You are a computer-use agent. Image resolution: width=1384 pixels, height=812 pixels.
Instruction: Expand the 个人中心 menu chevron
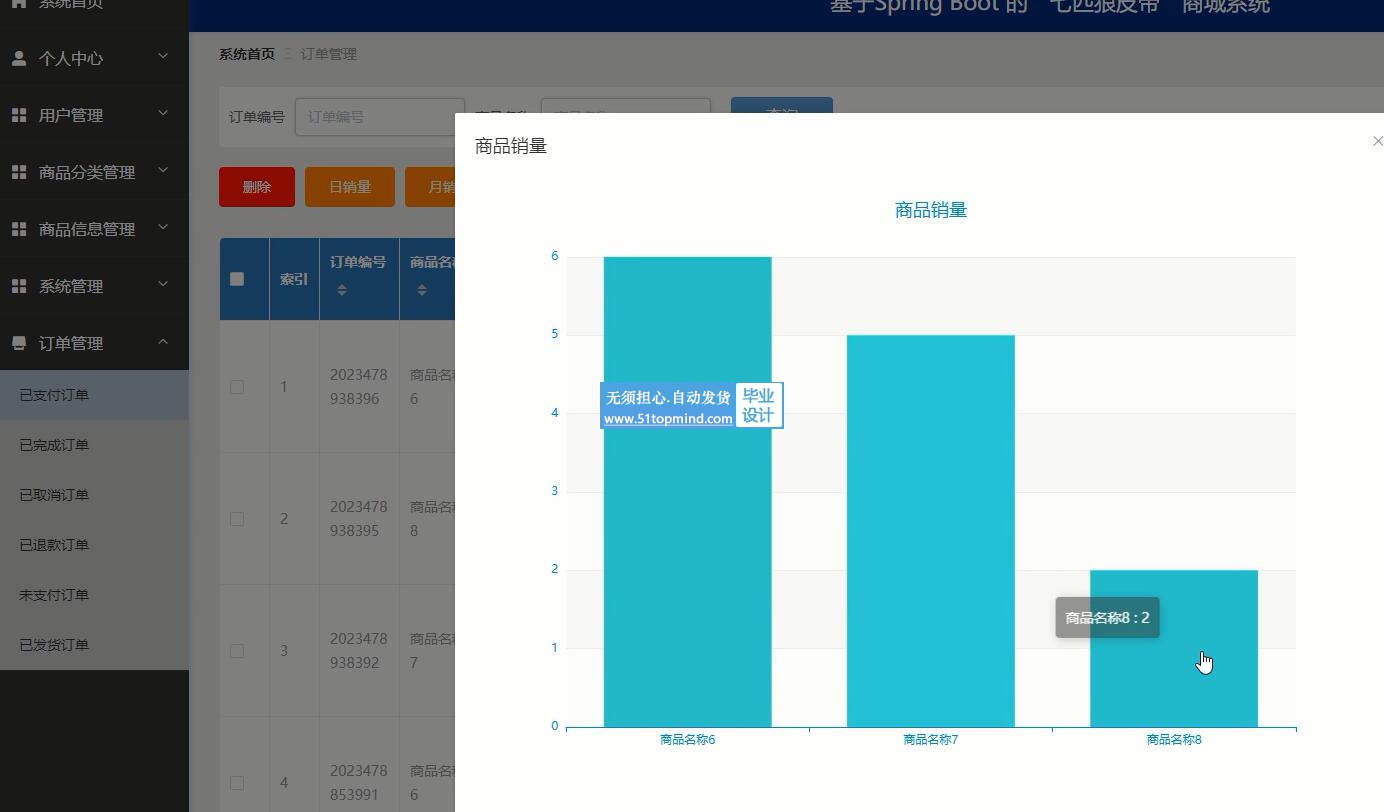pos(163,57)
